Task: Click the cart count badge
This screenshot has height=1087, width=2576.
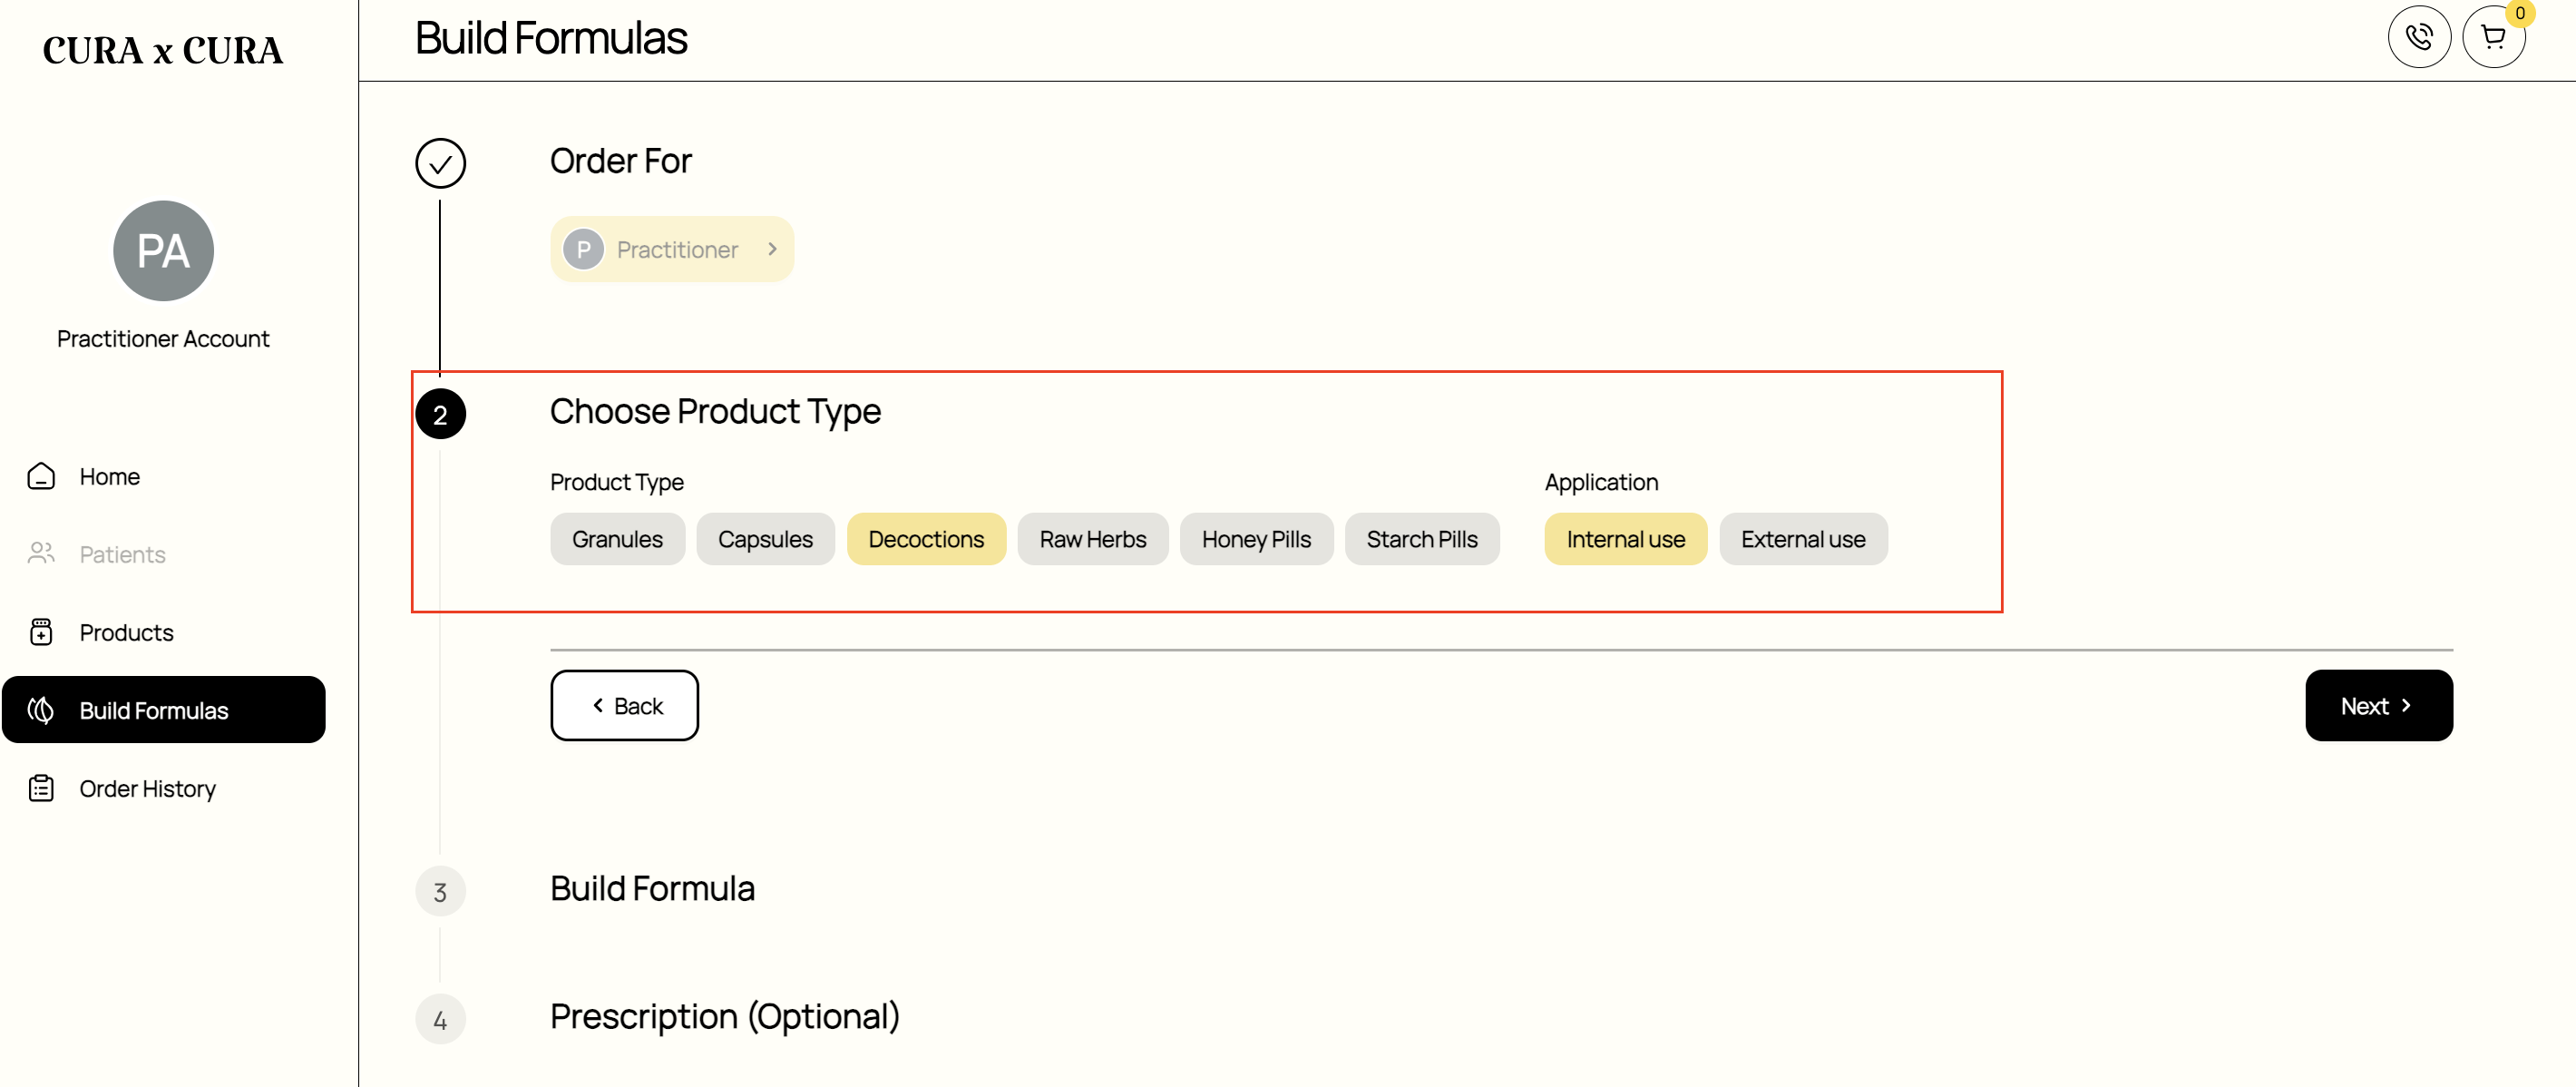Action: 2519,13
